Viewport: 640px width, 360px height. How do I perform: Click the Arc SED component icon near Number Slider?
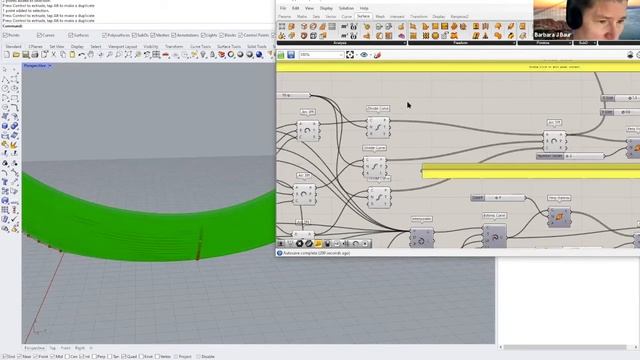click(x=554, y=142)
